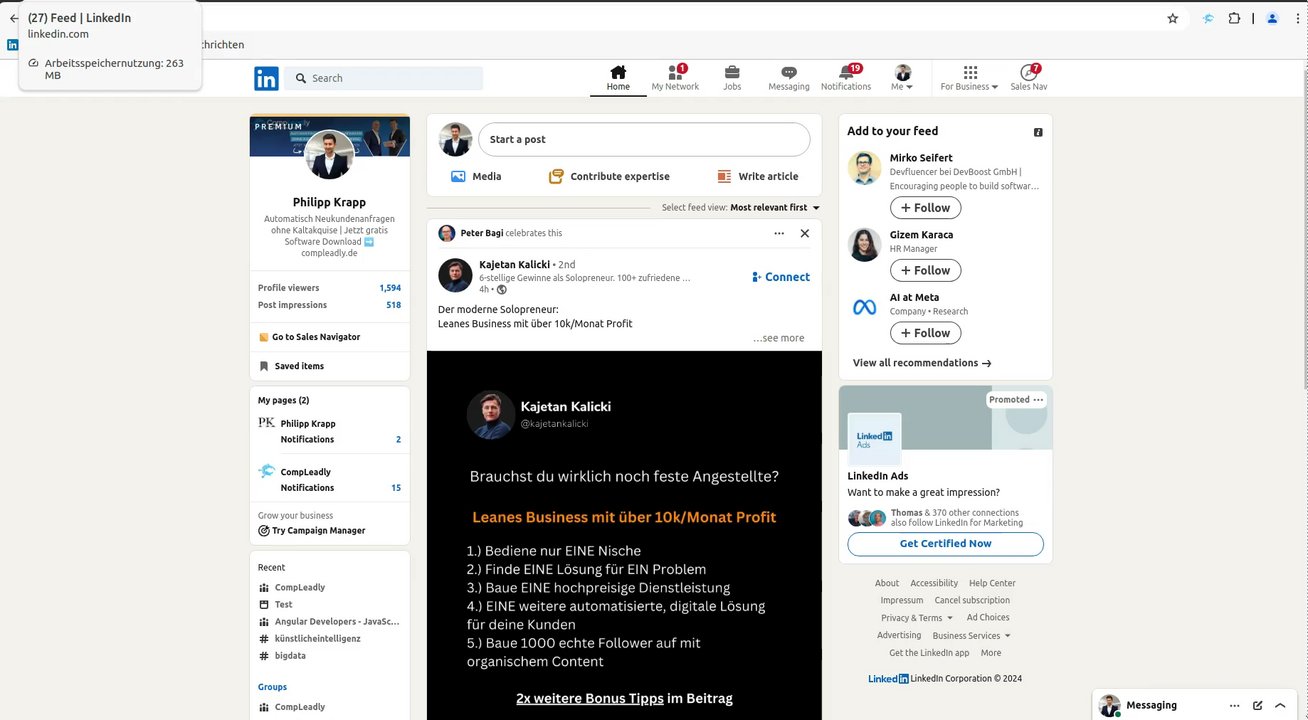View all recommendations link
Screen dimensions: 1308x720
coord(922,363)
